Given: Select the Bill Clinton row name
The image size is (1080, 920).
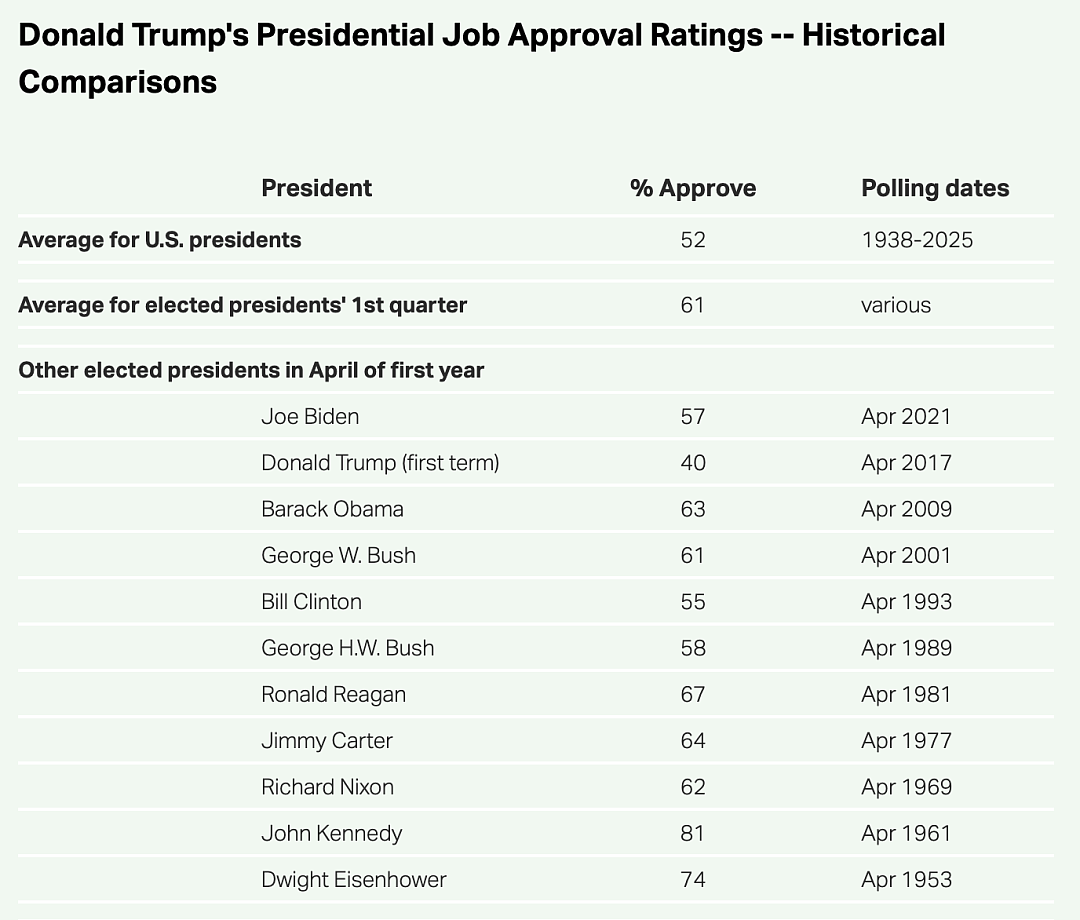Looking at the screenshot, I should pos(311,601).
